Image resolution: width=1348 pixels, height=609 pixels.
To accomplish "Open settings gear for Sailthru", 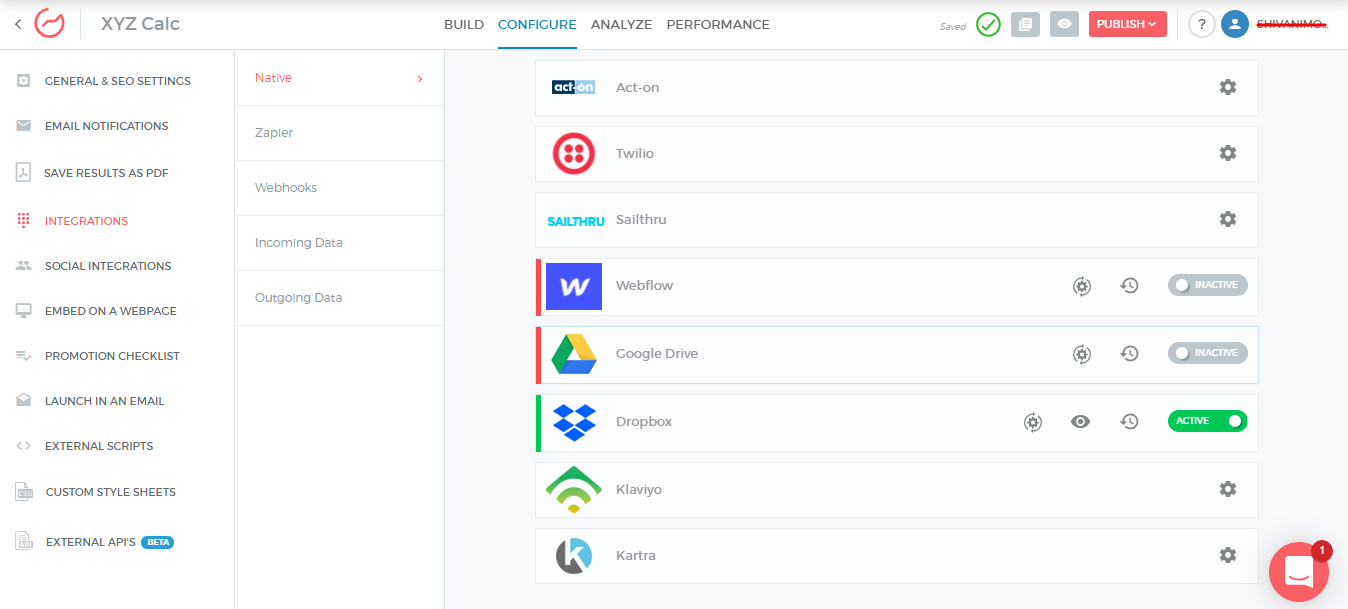I will tap(1228, 219).
